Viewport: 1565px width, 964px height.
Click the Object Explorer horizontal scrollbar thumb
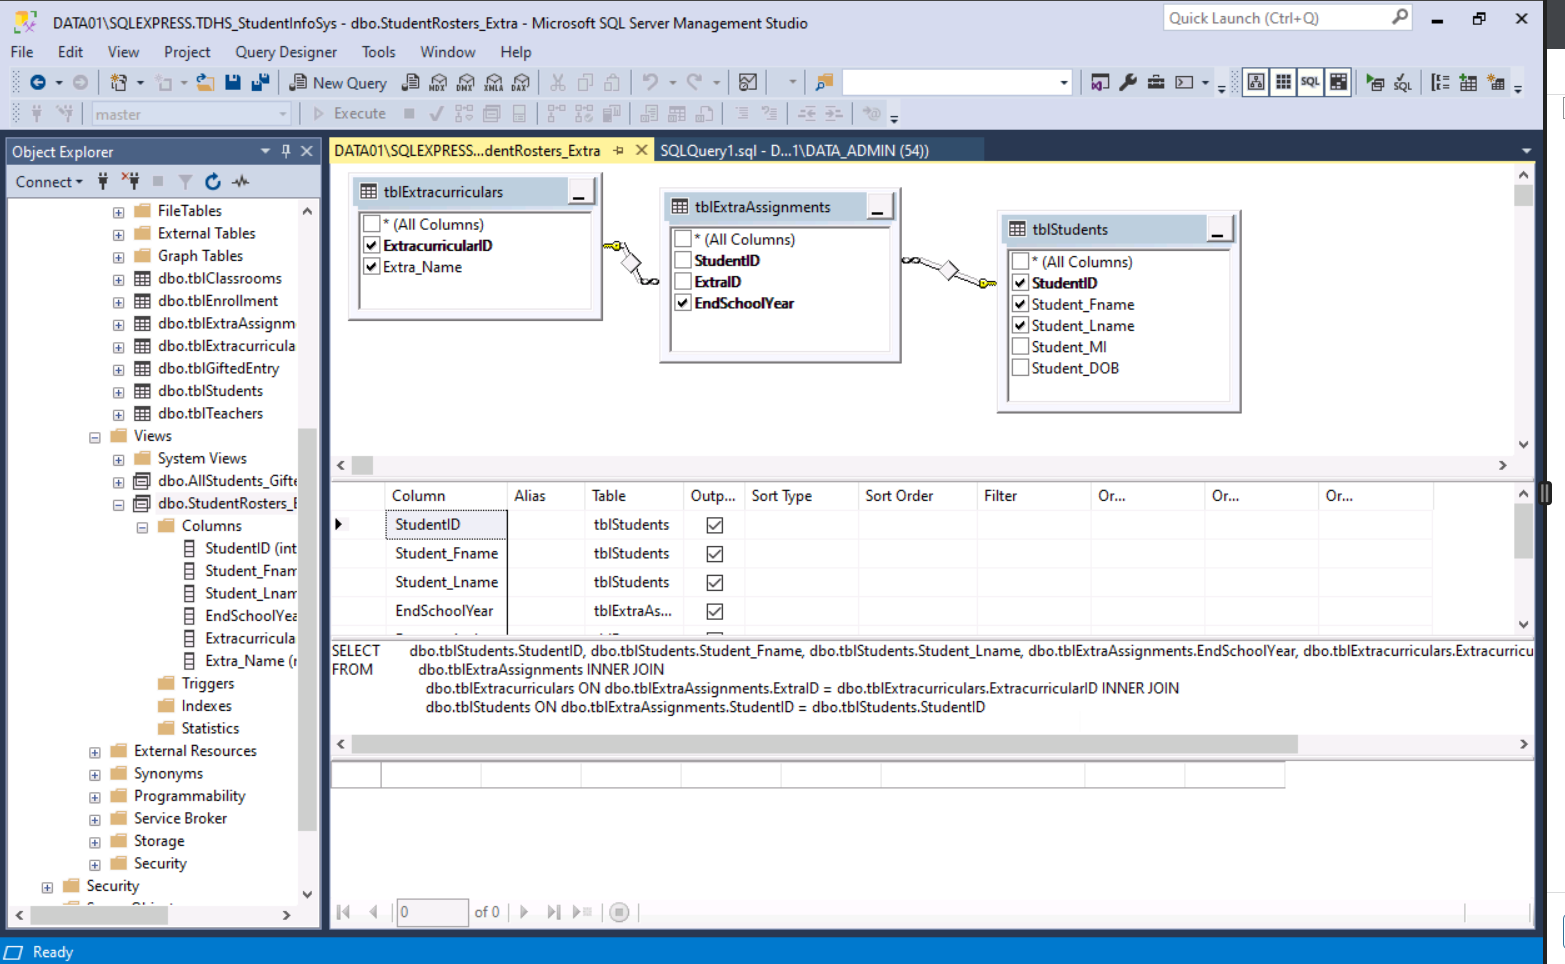point(99,915)
